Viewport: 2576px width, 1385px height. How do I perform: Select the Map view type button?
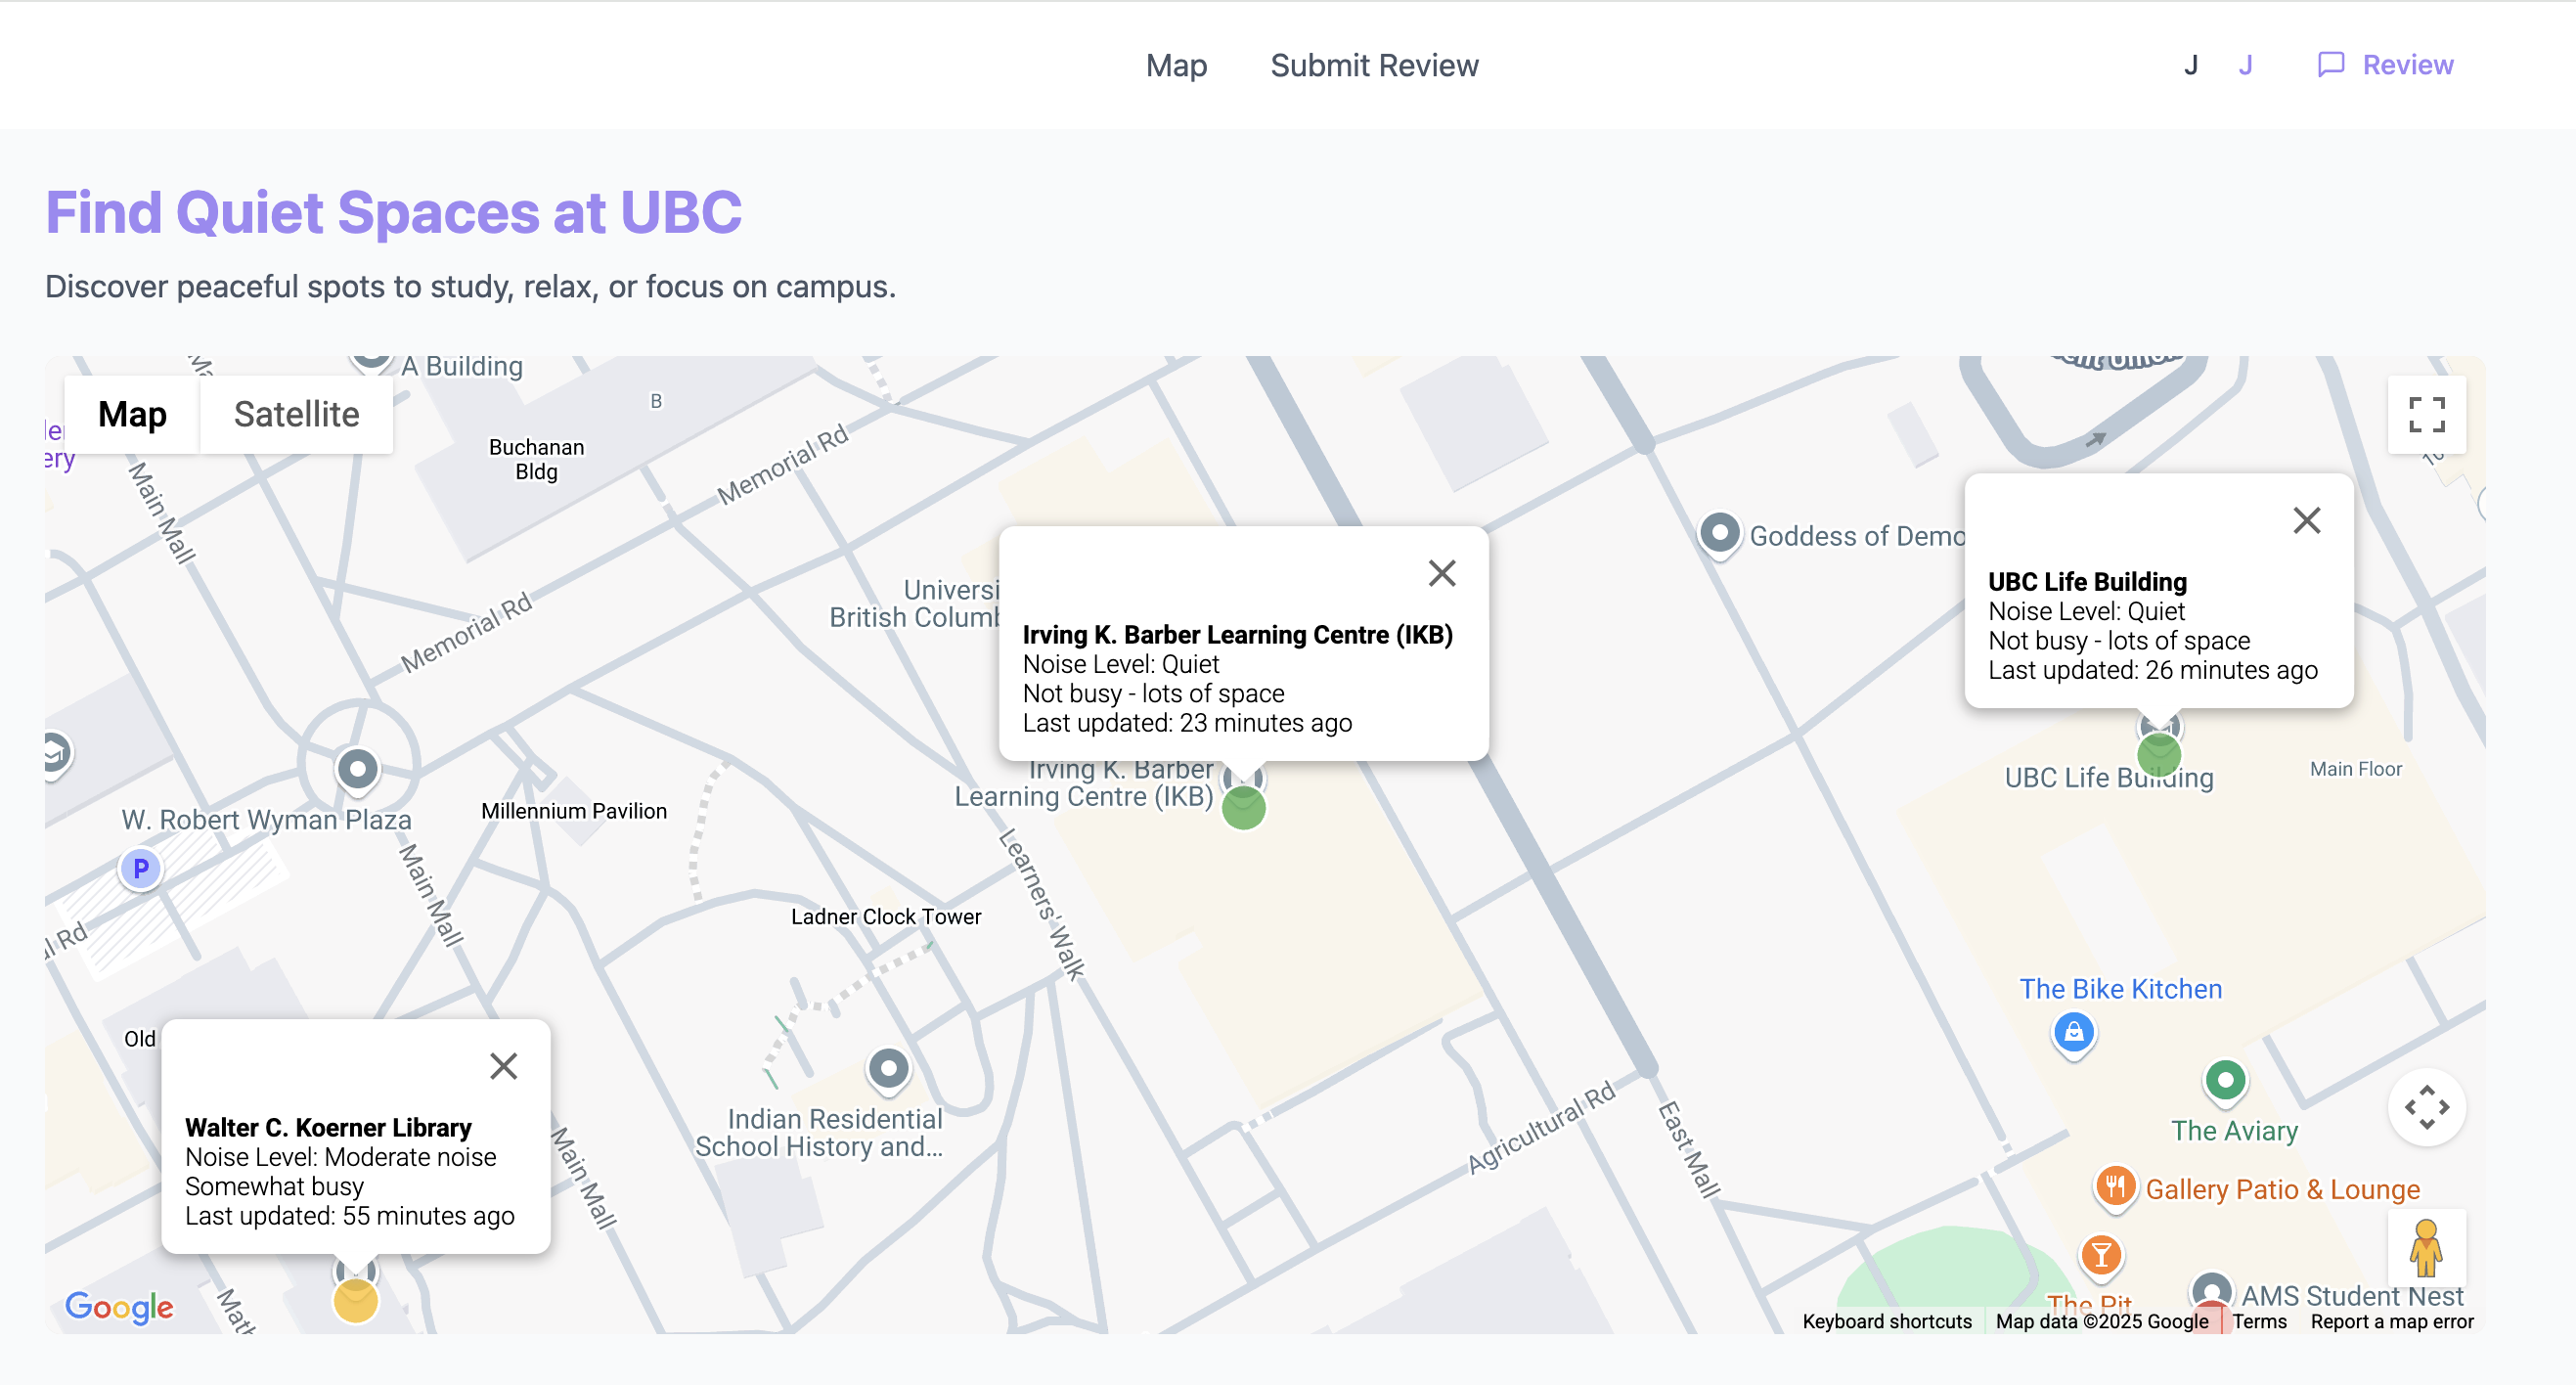132,414
